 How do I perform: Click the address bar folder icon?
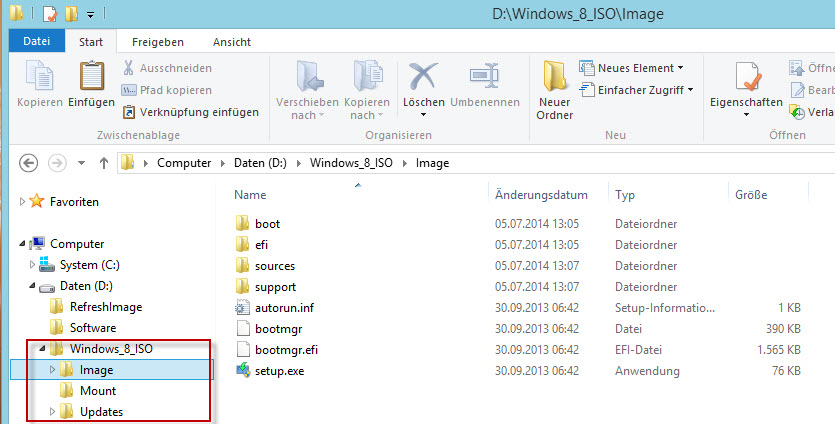pyautogui.click(x=127, y=162)
